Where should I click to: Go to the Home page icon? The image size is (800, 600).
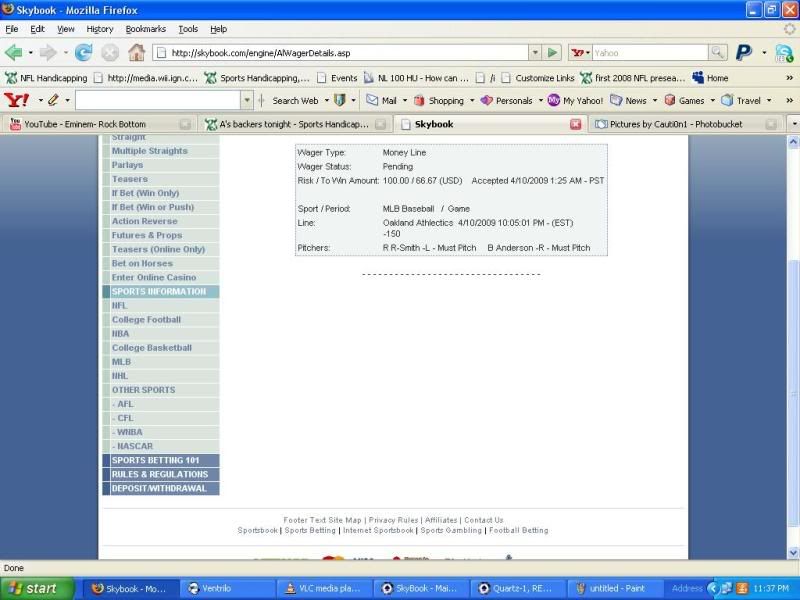coord(136,52)
